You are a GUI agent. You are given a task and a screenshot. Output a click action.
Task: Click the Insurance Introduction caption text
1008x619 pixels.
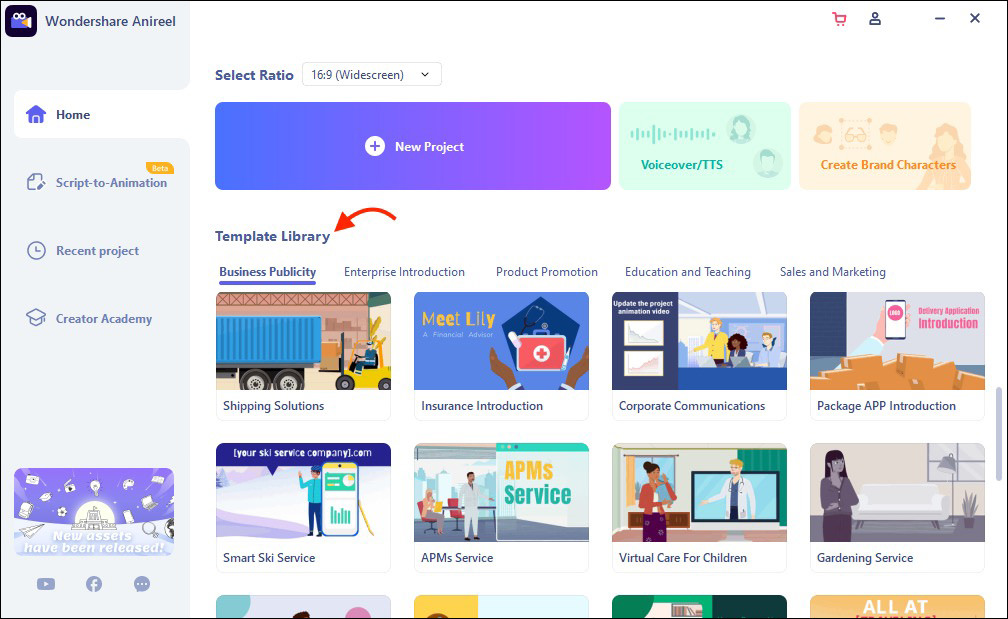482,406
